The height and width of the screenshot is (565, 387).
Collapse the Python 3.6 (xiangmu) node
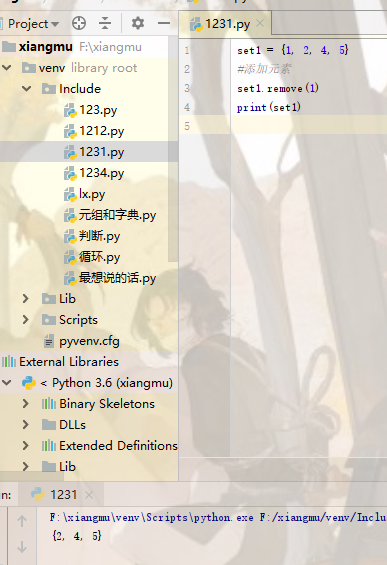click(x=7, y=383)
